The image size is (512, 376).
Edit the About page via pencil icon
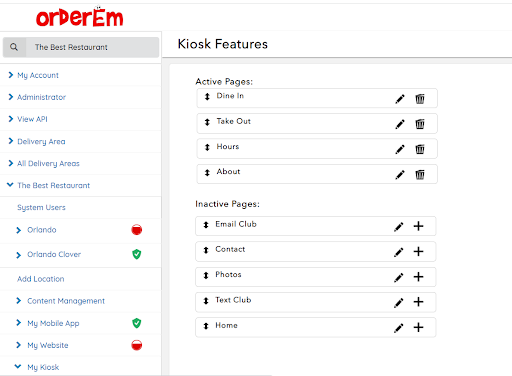tap(400, 175)
